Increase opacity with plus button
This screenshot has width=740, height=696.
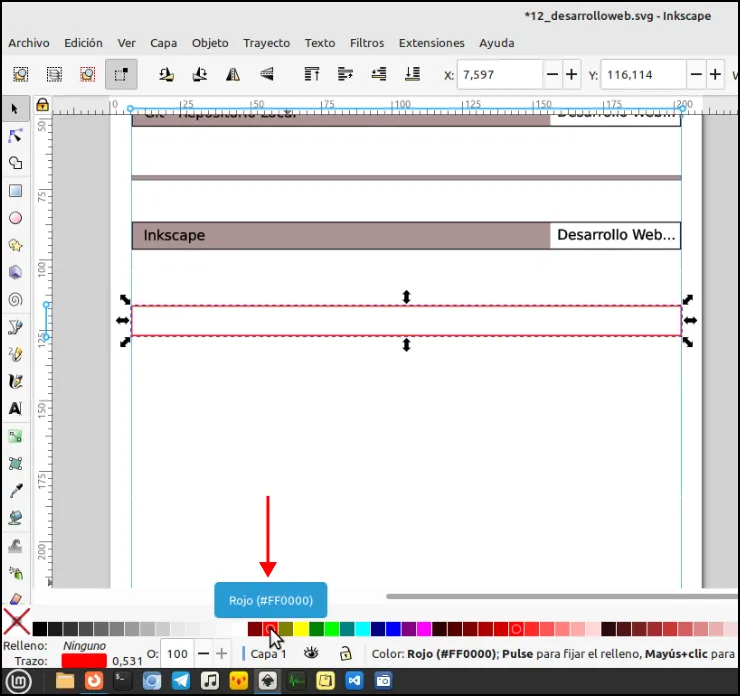(x=221, y=654)
